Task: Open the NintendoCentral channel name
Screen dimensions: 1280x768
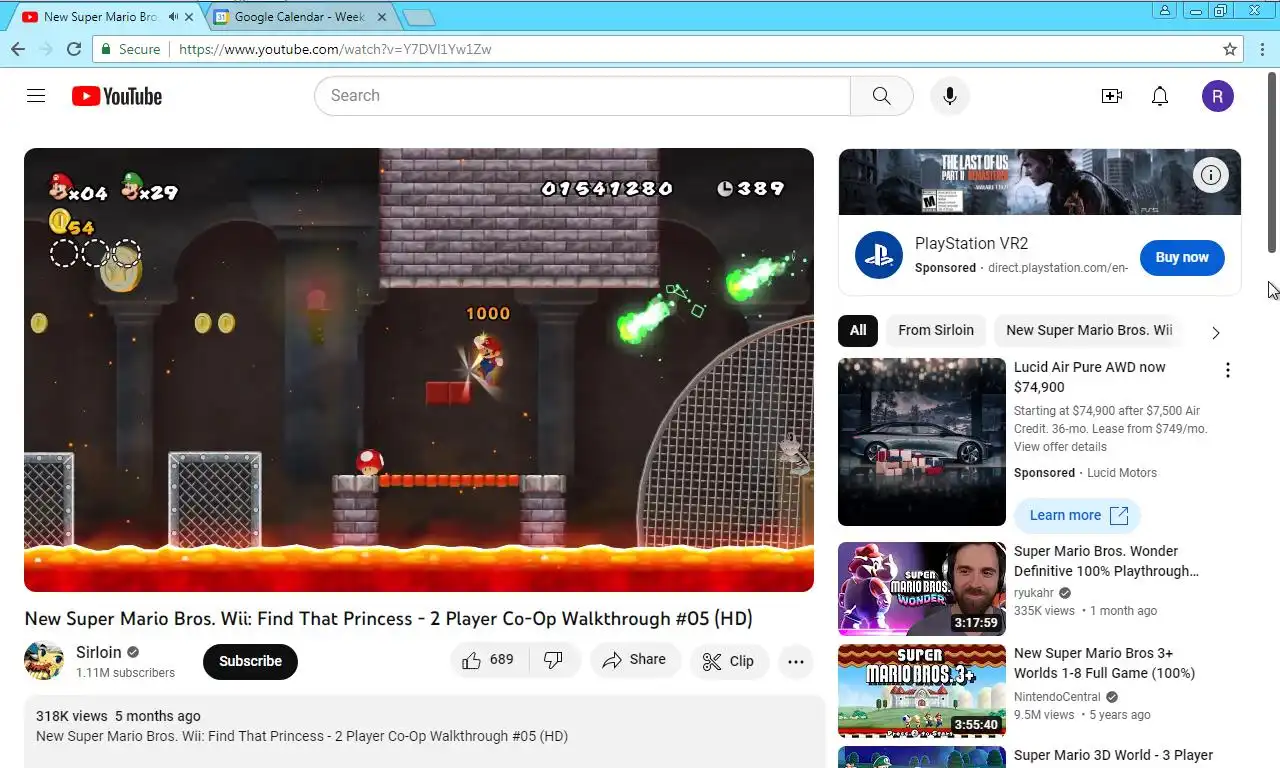Action: point(1057,697)
